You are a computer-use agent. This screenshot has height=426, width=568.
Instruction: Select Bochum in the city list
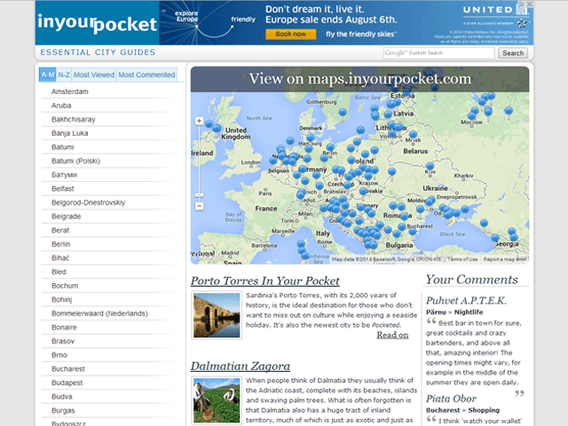coord(65,285)
